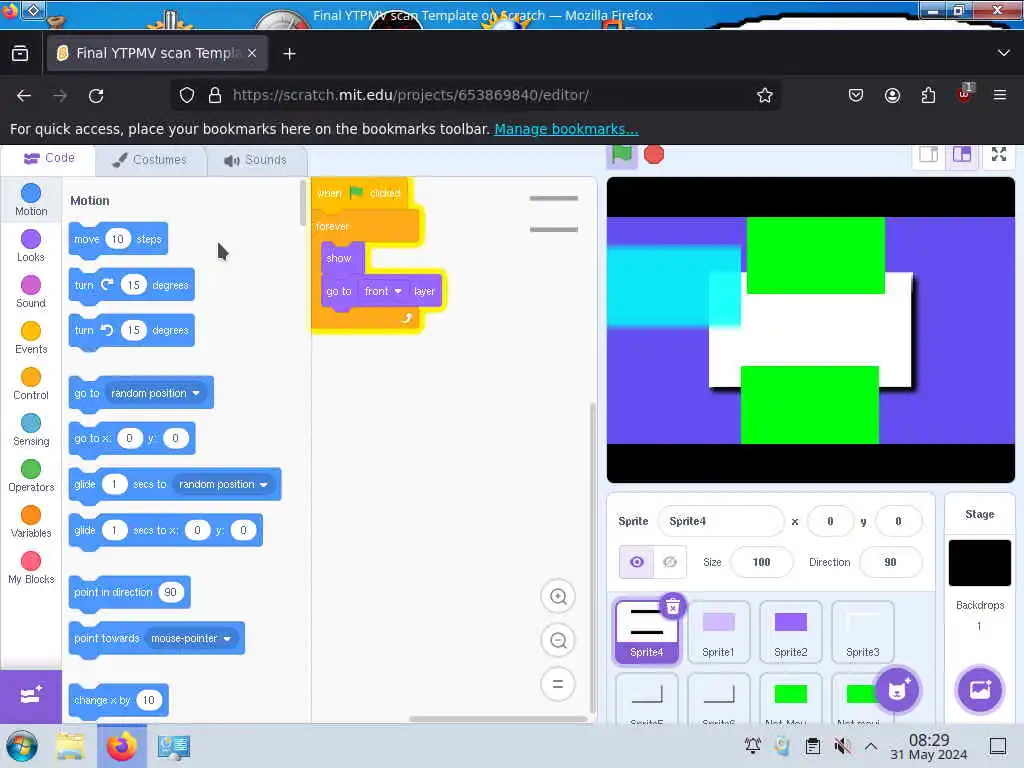Click the green flag to run project
The image size is (1024, 768).
tap(621, 155)
